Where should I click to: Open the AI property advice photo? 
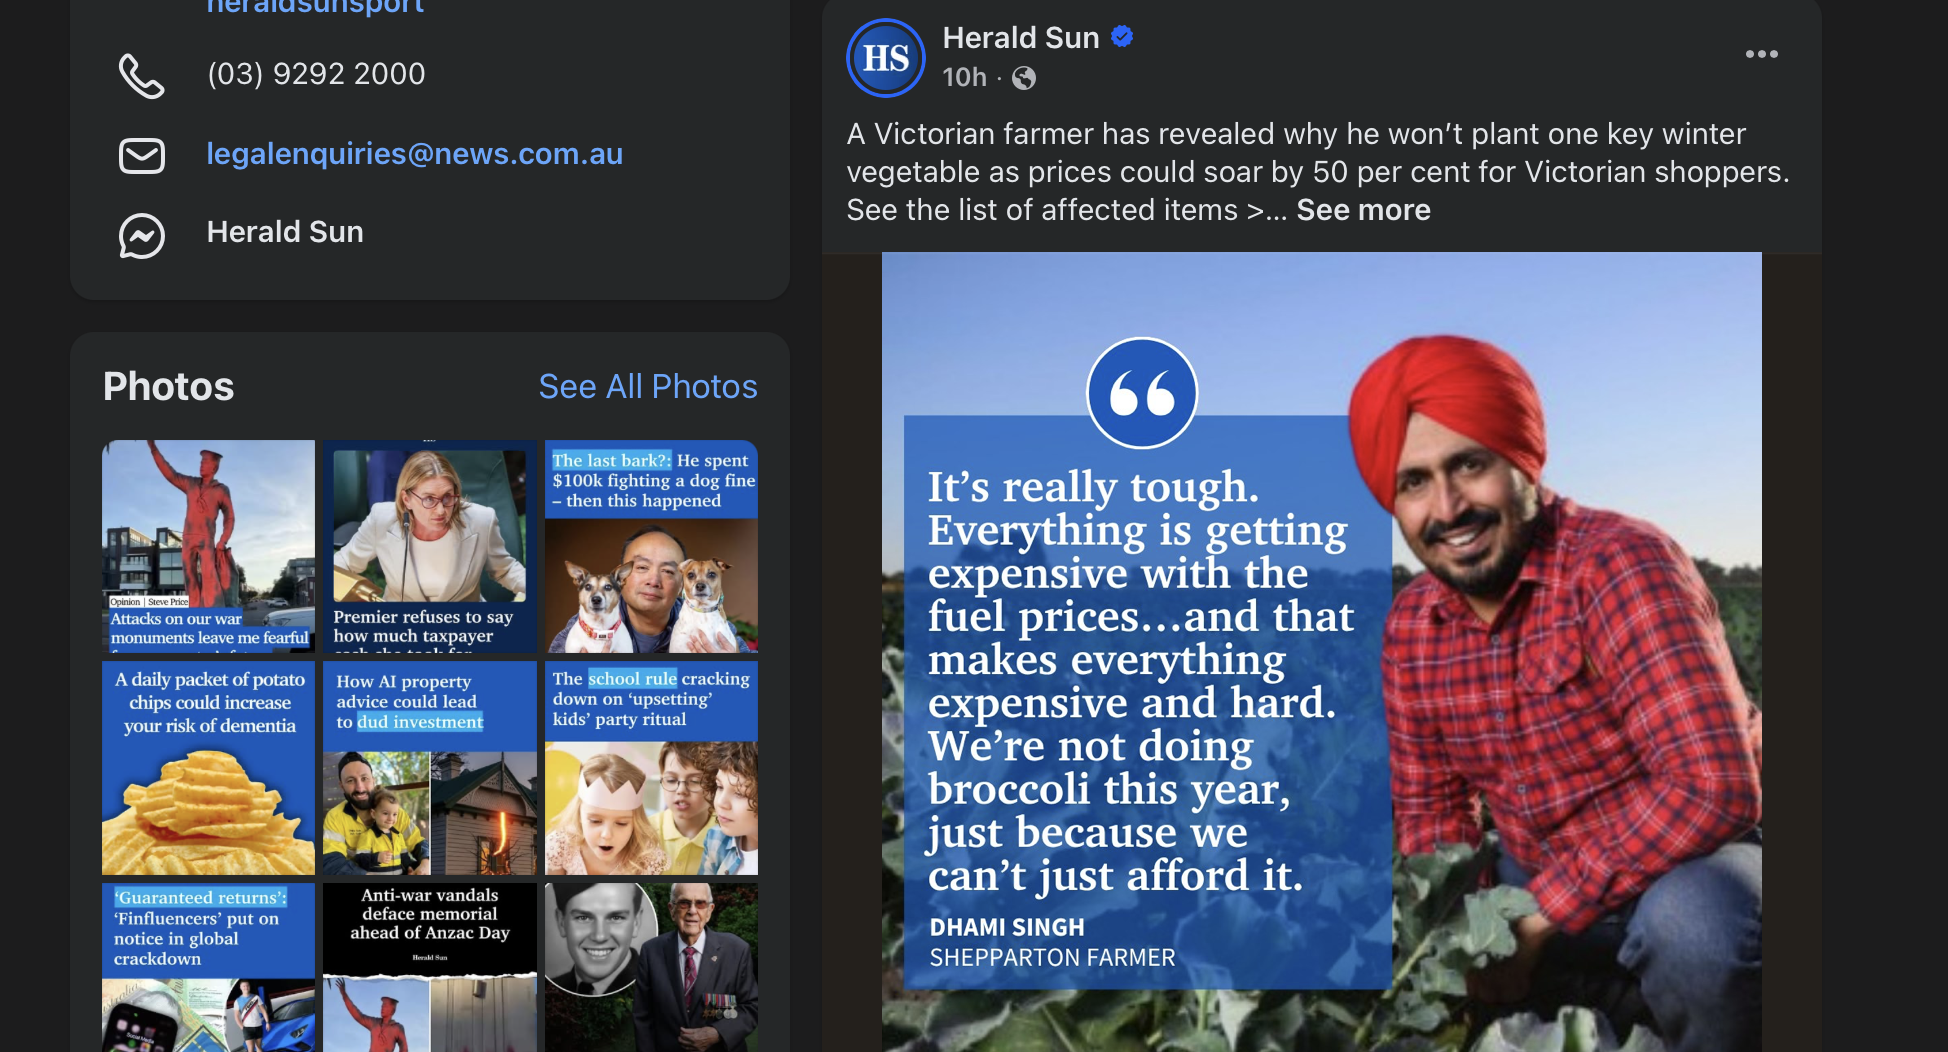[x=430, y=768]
